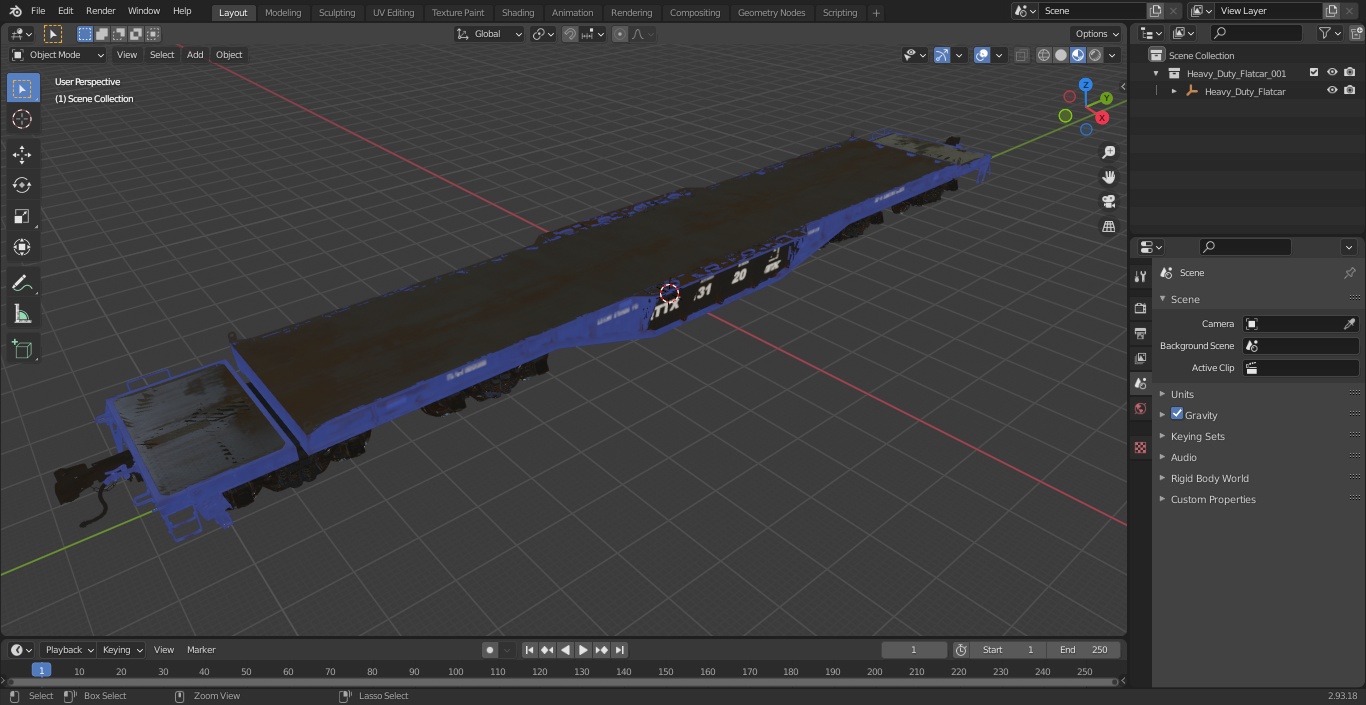Toggle the camera view icon
Image resolution: width=1366 pixels, height=705 pixels.
[1109, 202]
